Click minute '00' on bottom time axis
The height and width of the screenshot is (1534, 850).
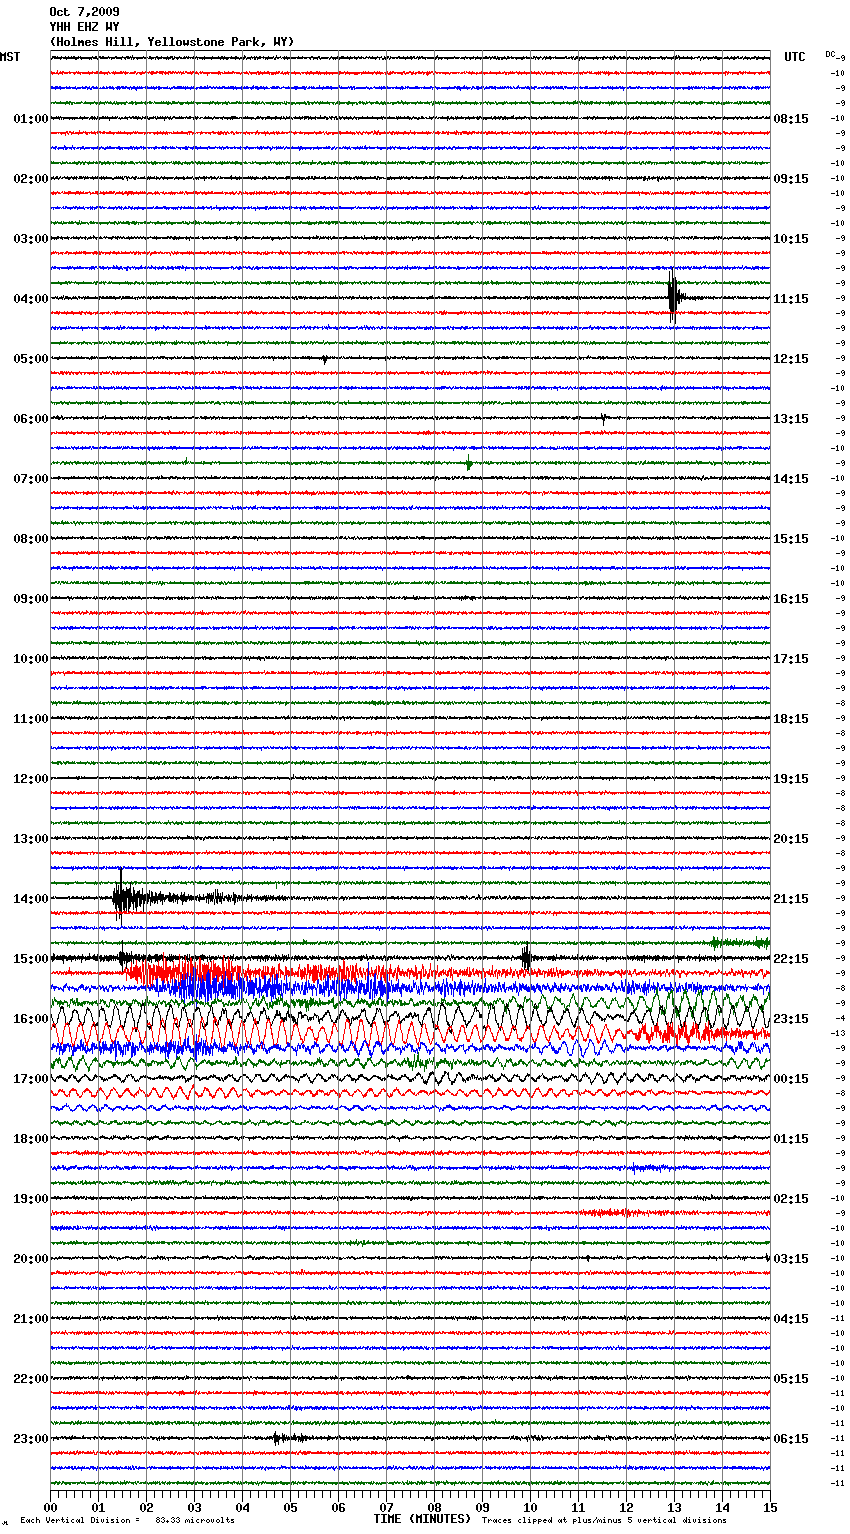coord(50,1506)
